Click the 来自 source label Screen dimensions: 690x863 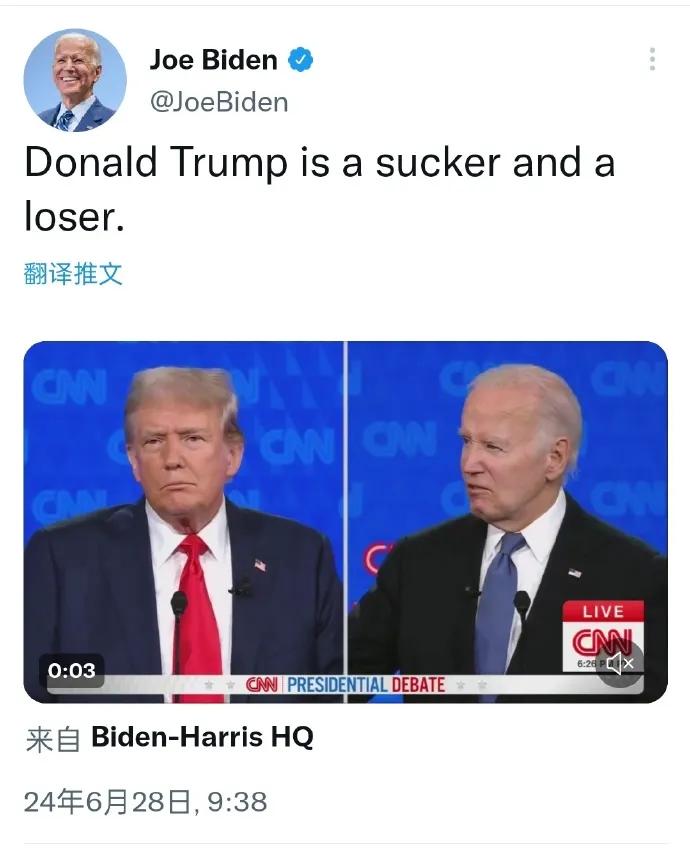pos(53,739)
